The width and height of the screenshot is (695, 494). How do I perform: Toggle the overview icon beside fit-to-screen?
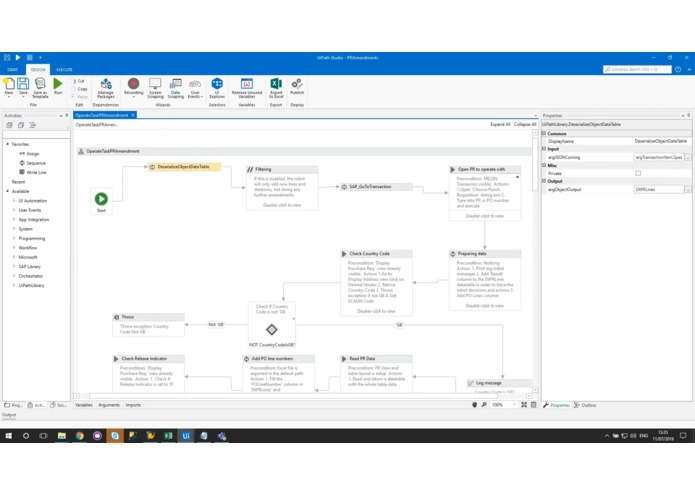[533, 405]
